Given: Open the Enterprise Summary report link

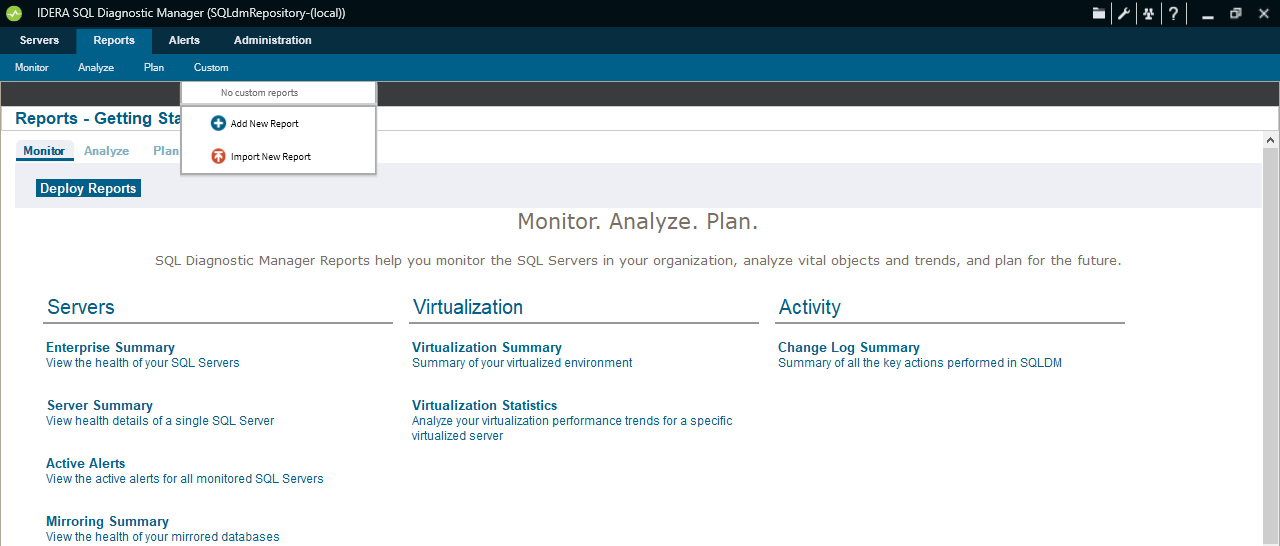Looking at the screenshot, I should [110, 348].
